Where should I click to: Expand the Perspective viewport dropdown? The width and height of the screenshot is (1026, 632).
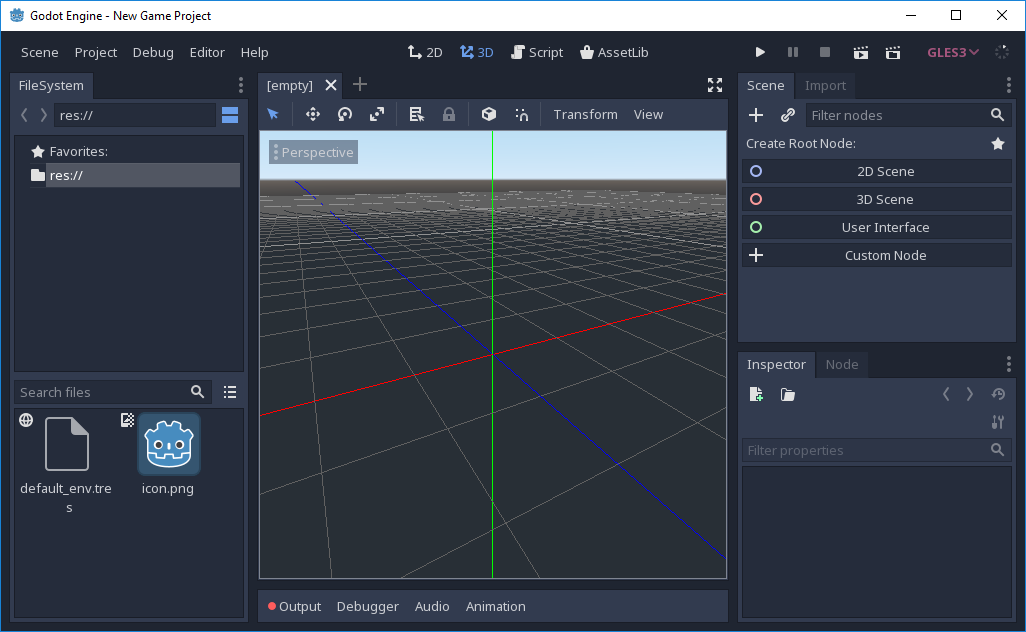pos(311,151)
